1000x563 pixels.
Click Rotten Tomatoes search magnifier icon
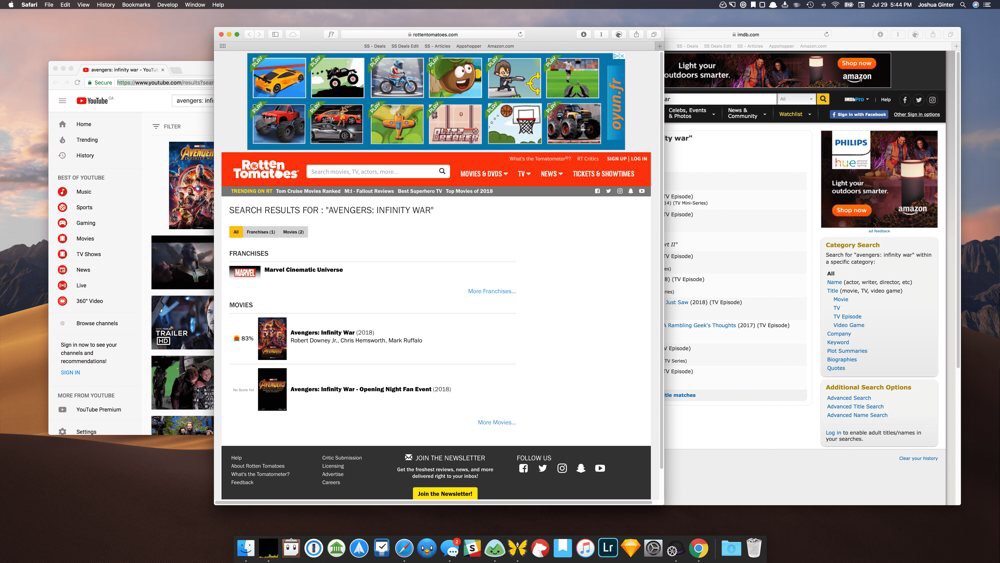point(442,172)
